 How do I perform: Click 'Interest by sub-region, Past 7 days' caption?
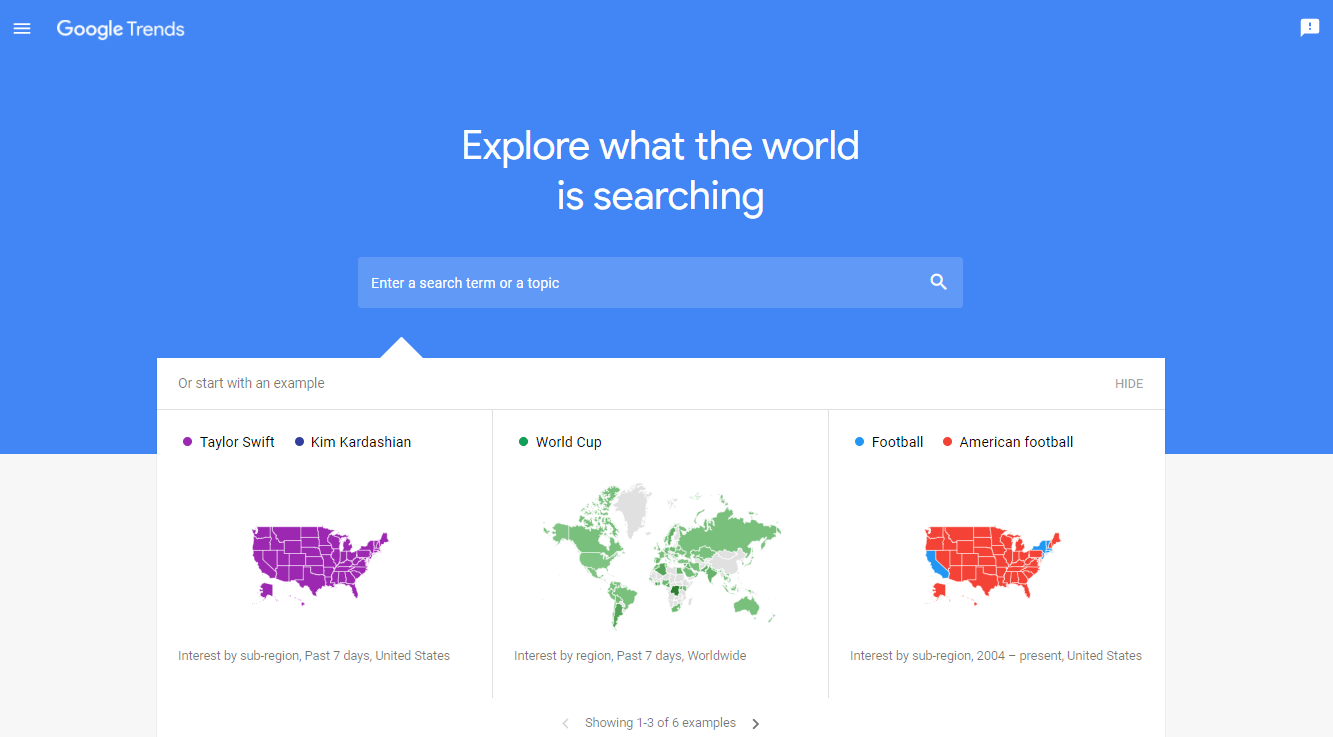tap(314, 656)
